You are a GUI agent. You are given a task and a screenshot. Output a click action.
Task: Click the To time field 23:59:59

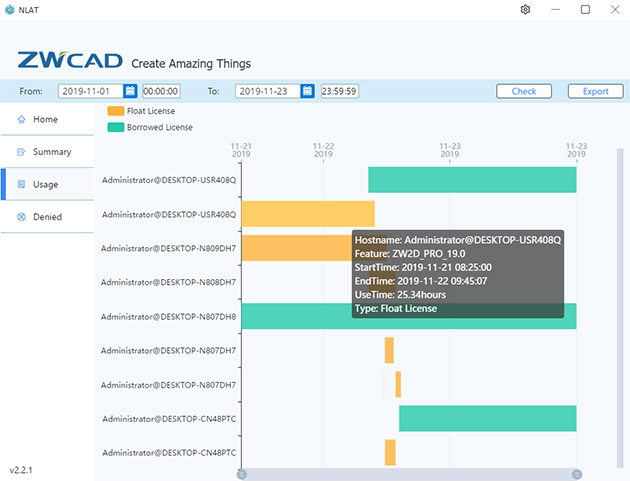[339, 91]
